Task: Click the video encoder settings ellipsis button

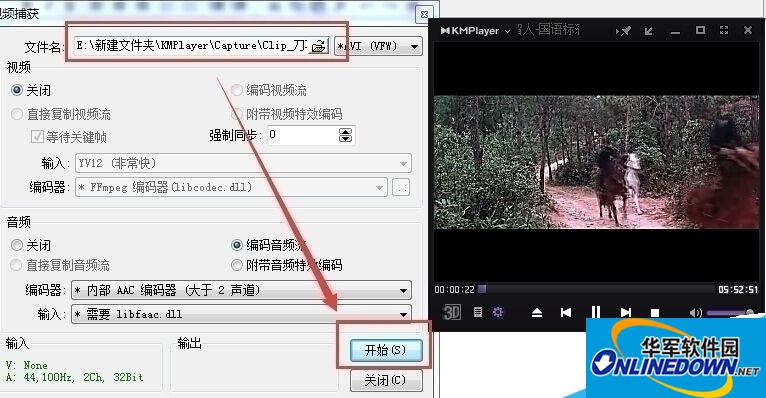Action: 401,187
